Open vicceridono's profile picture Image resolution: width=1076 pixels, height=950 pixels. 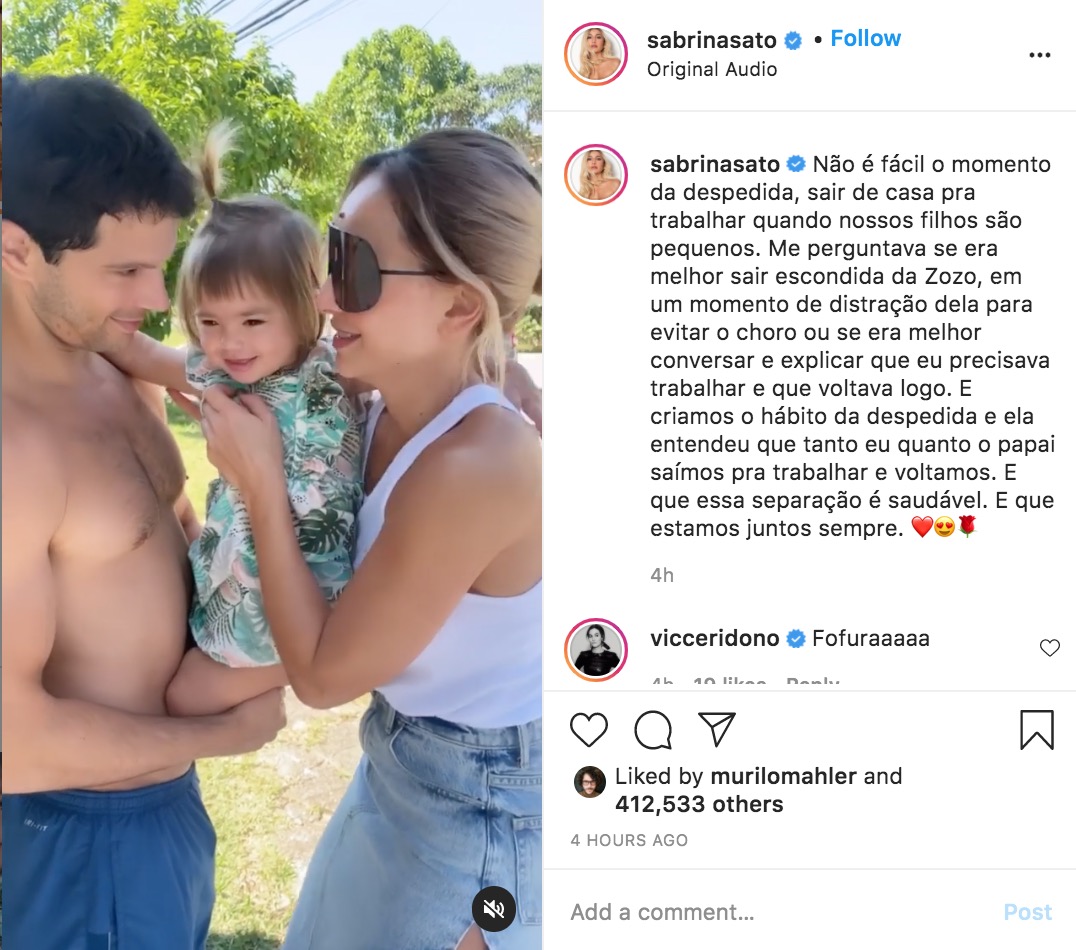(596, 649)
